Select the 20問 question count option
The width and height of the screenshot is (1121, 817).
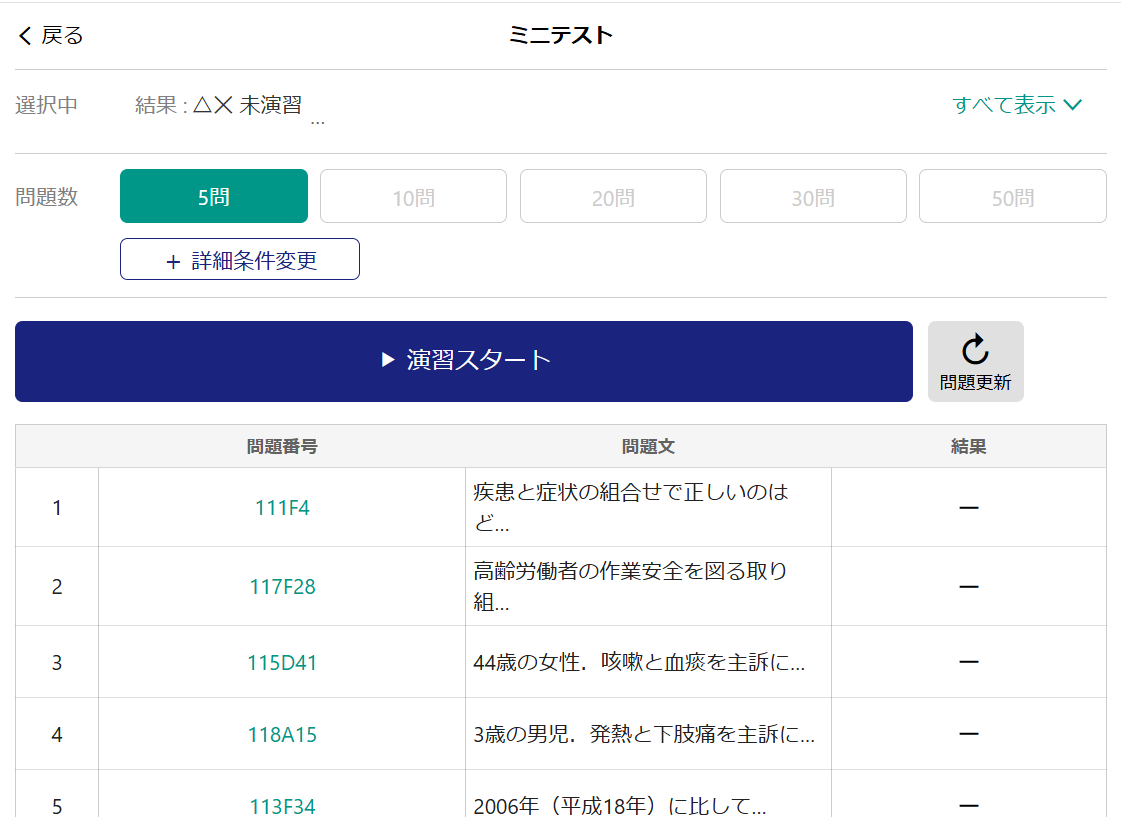tap(613, 197)
